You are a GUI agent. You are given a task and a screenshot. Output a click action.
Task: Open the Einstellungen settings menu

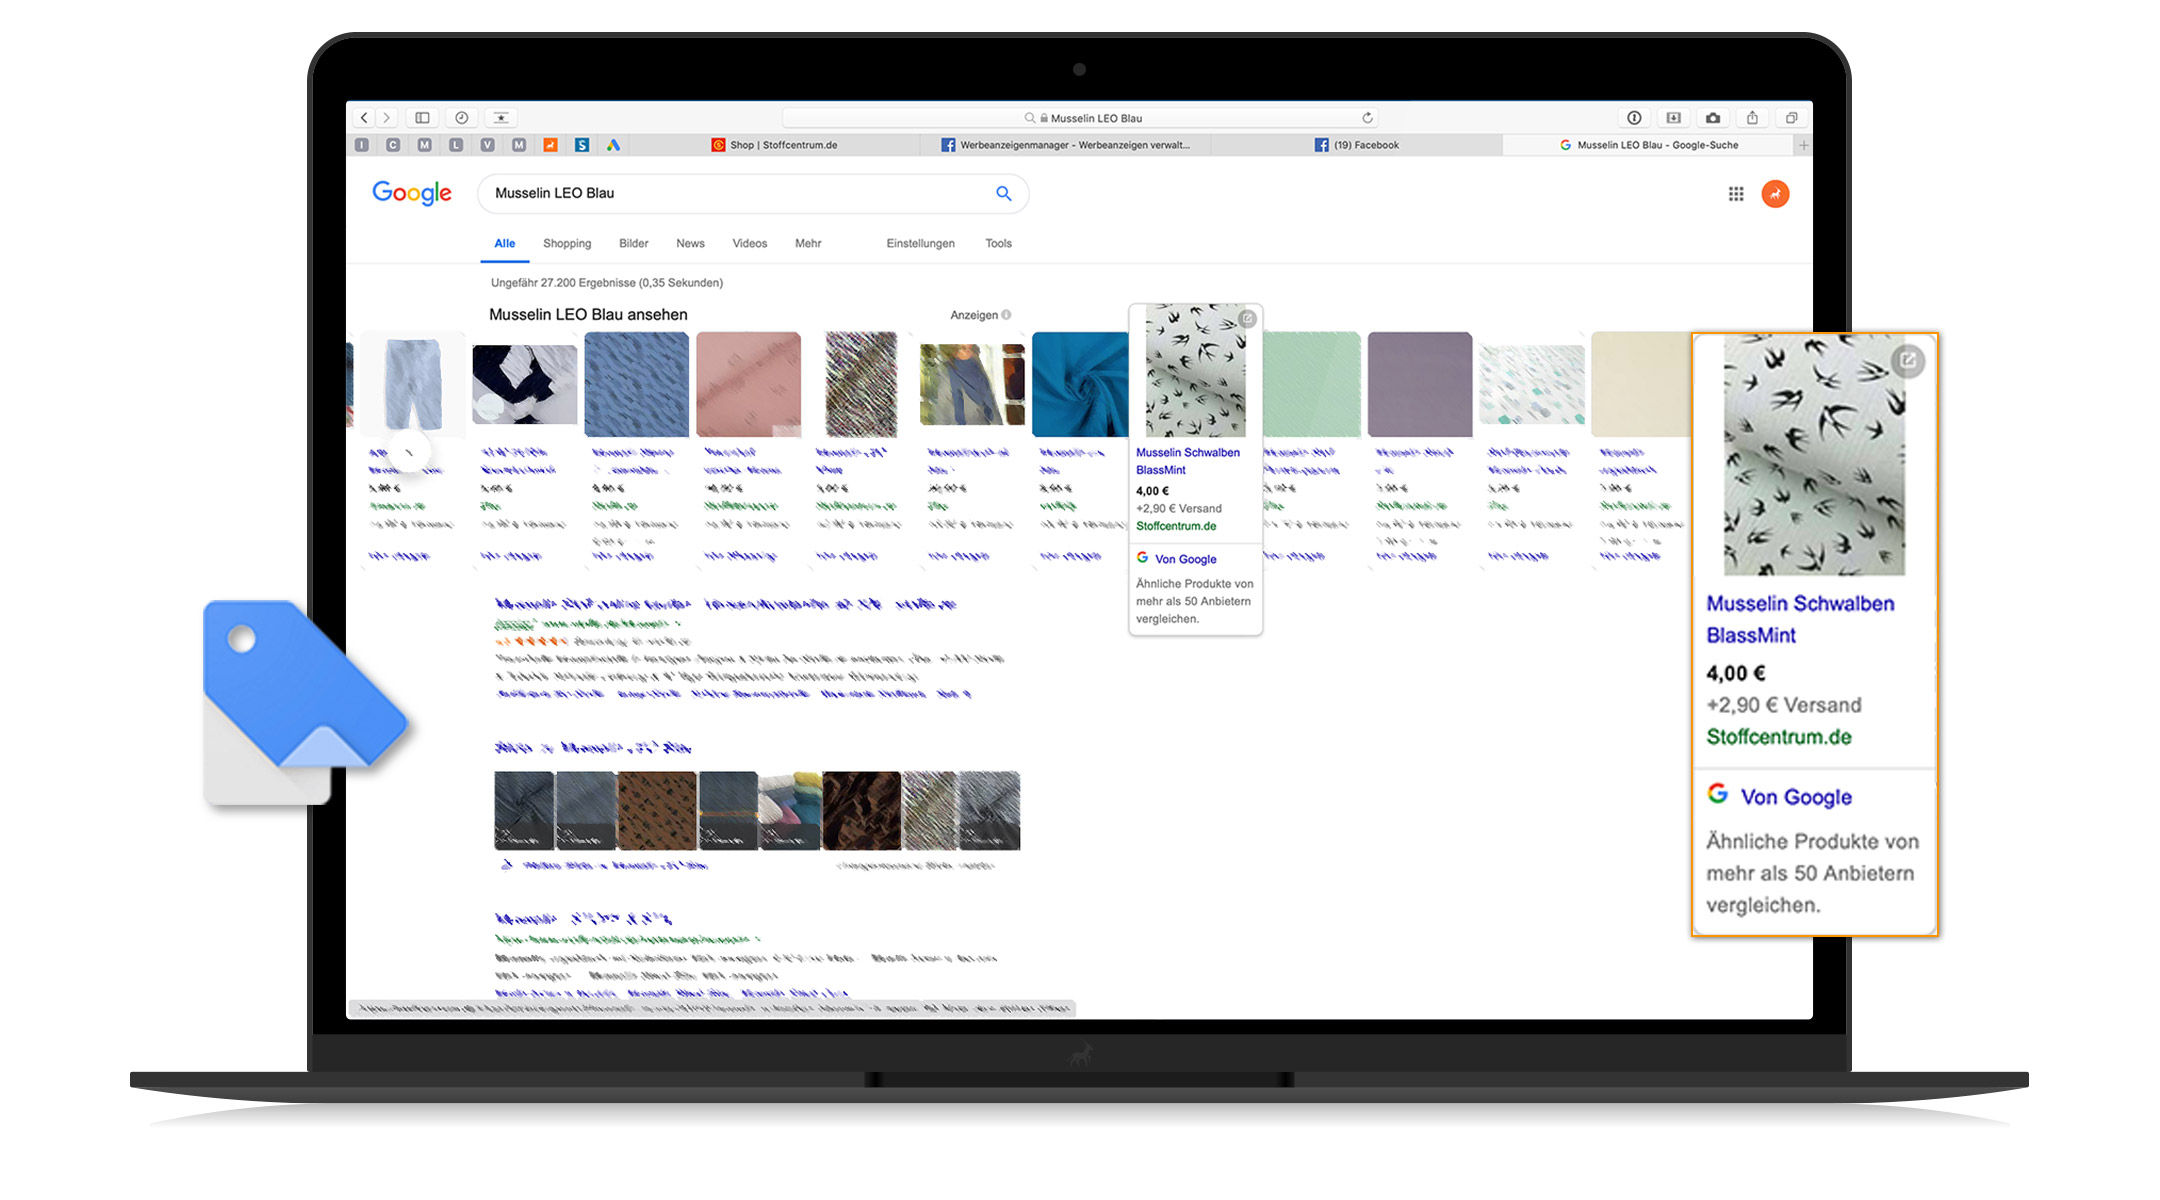coord(920,244)
